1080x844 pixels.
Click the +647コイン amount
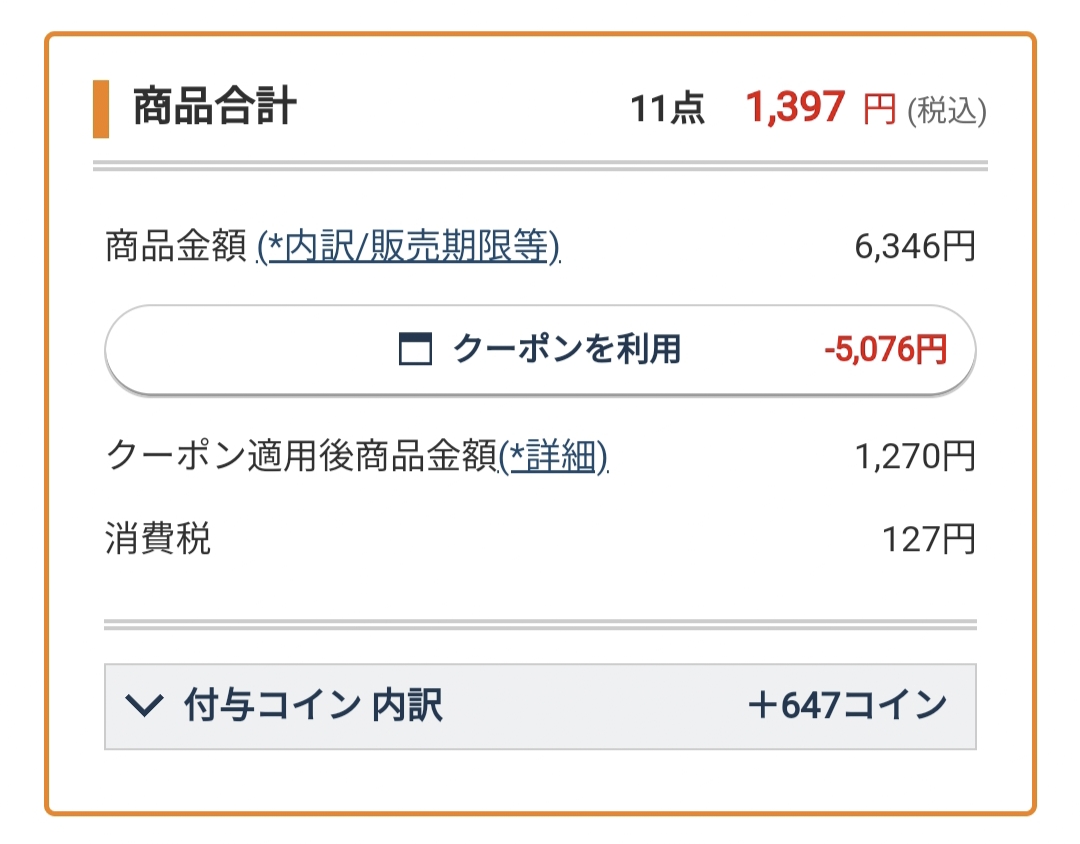click(x=848, y=706)
